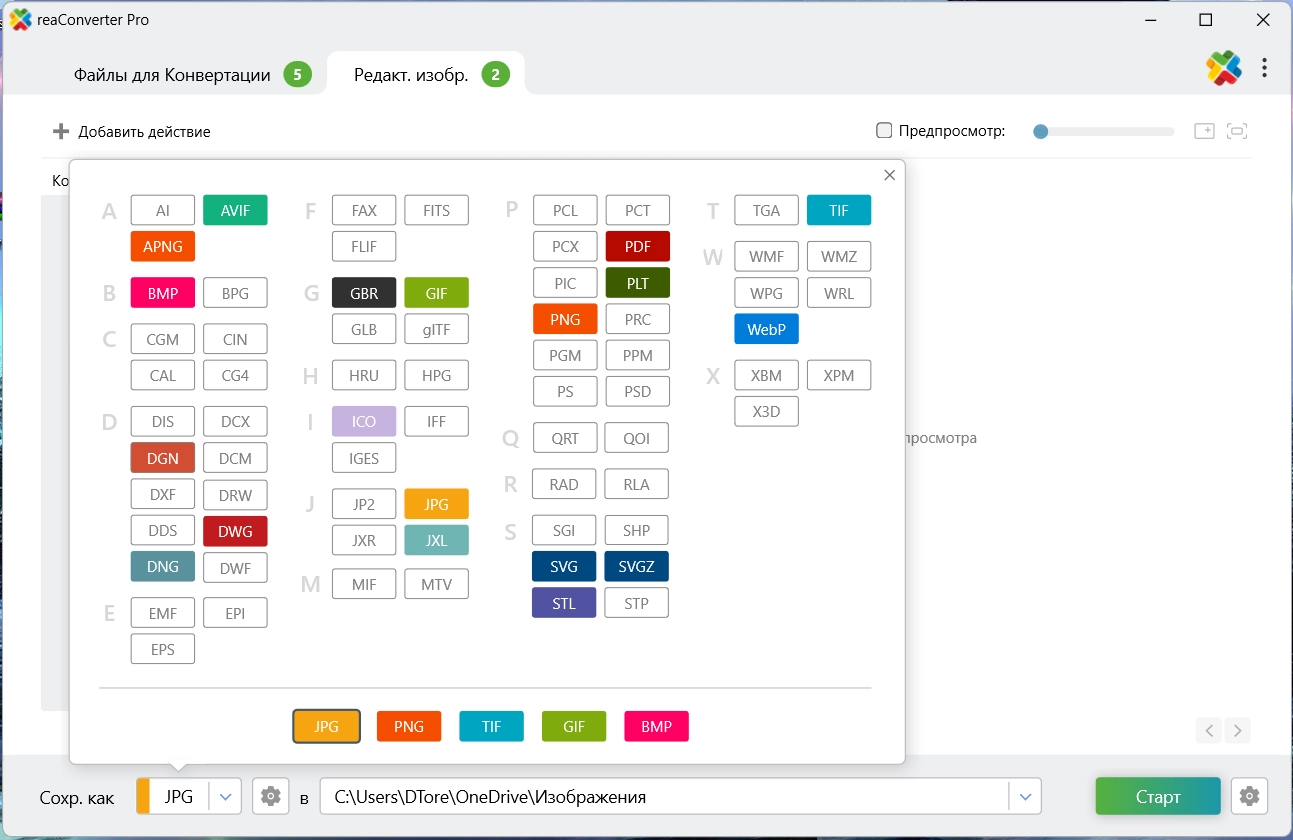Click the zoom-in preview icon near the slider

click(1204, 131)
